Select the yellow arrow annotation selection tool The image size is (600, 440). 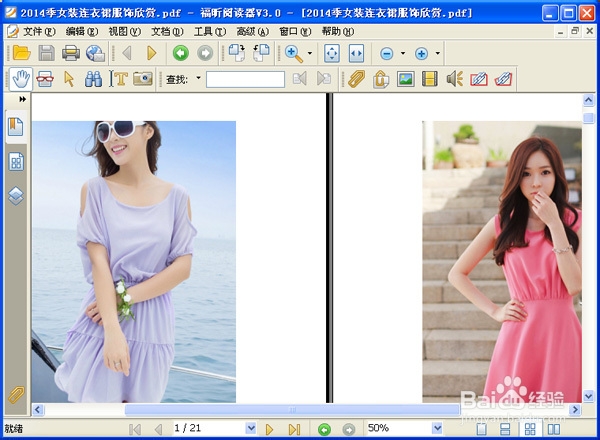point(69,79)
